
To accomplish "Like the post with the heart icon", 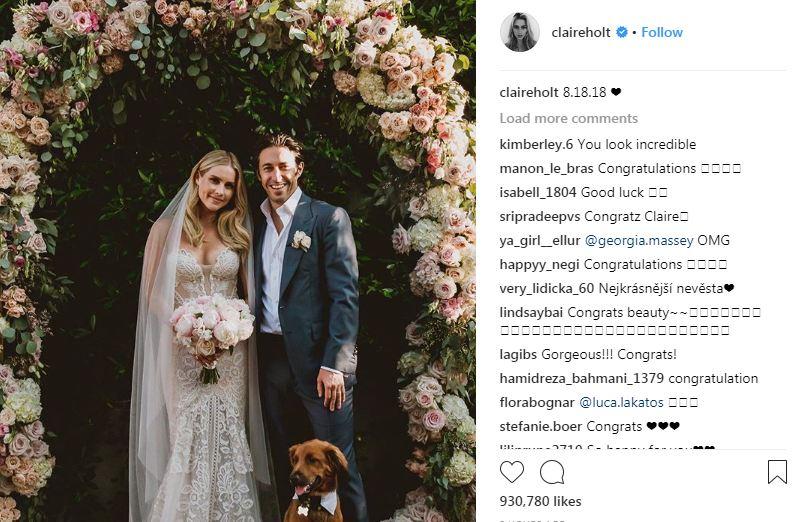I will [x=512, y=472].
